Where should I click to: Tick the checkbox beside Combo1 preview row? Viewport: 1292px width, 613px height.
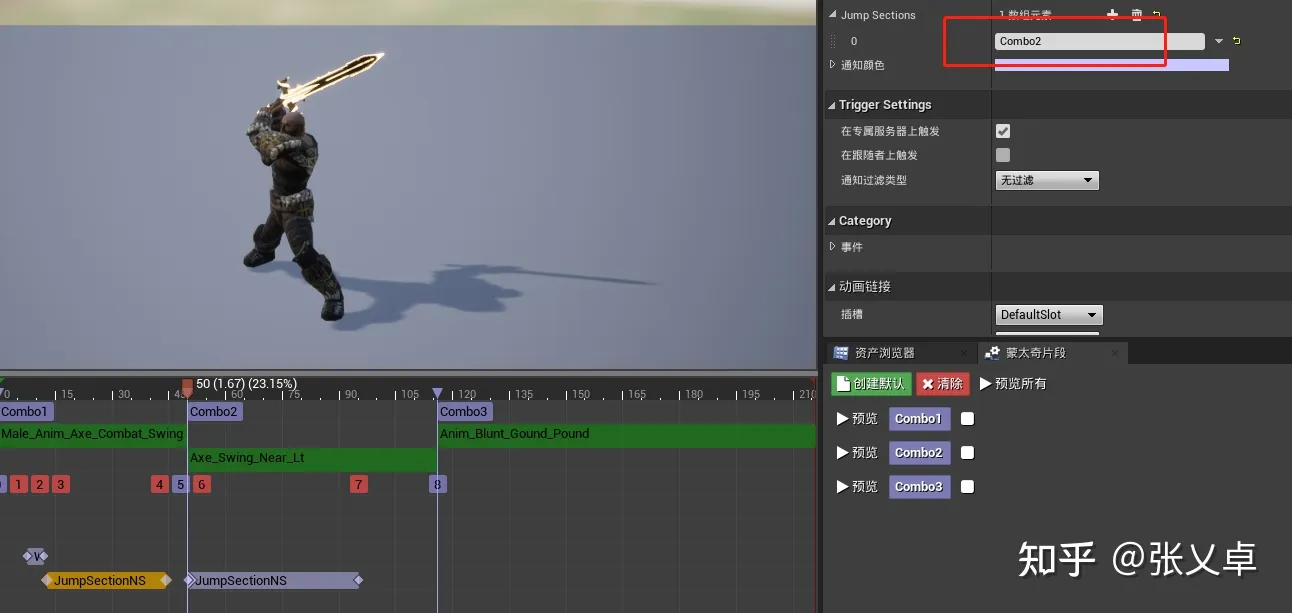pos(967,418)
